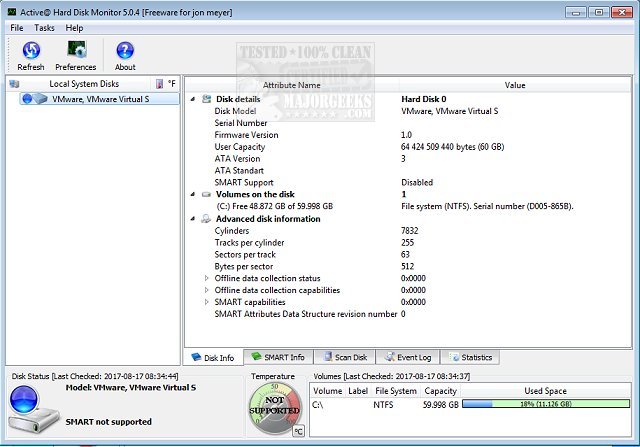Select the ATA Standart row
Image resolution: width=640 pixels, height=447 pixels.
click(408, 170)
